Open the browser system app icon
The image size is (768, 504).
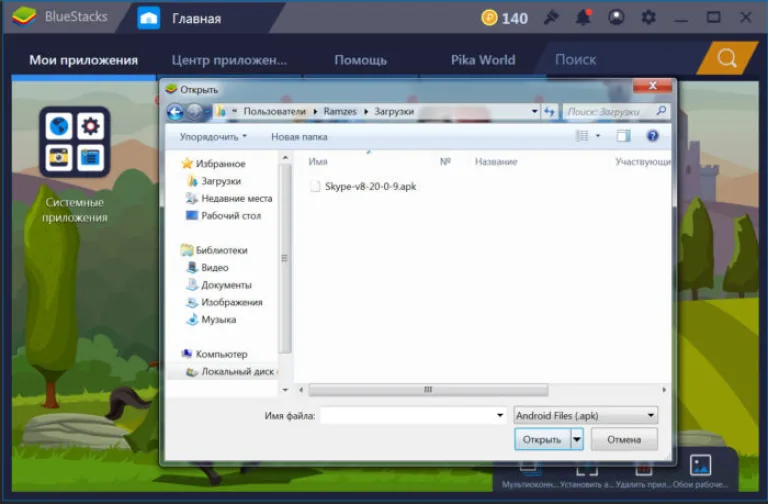(x=59, y=125)
